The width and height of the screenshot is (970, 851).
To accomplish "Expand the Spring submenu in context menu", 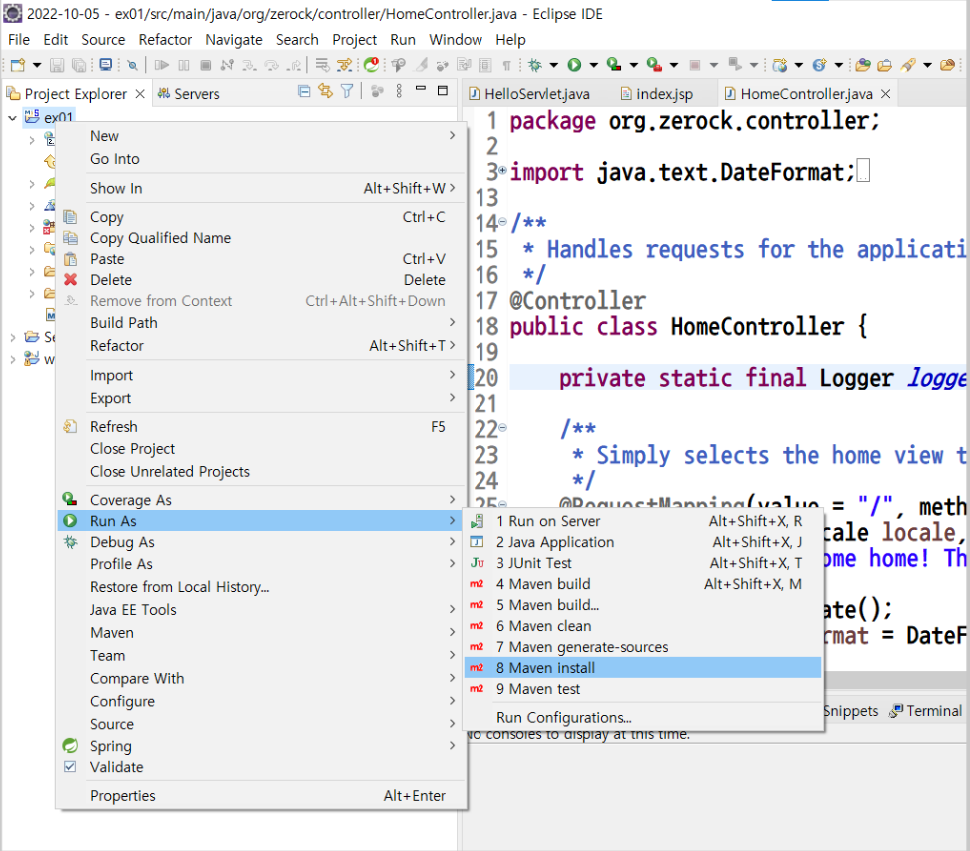I will click(x=261, y=746).
